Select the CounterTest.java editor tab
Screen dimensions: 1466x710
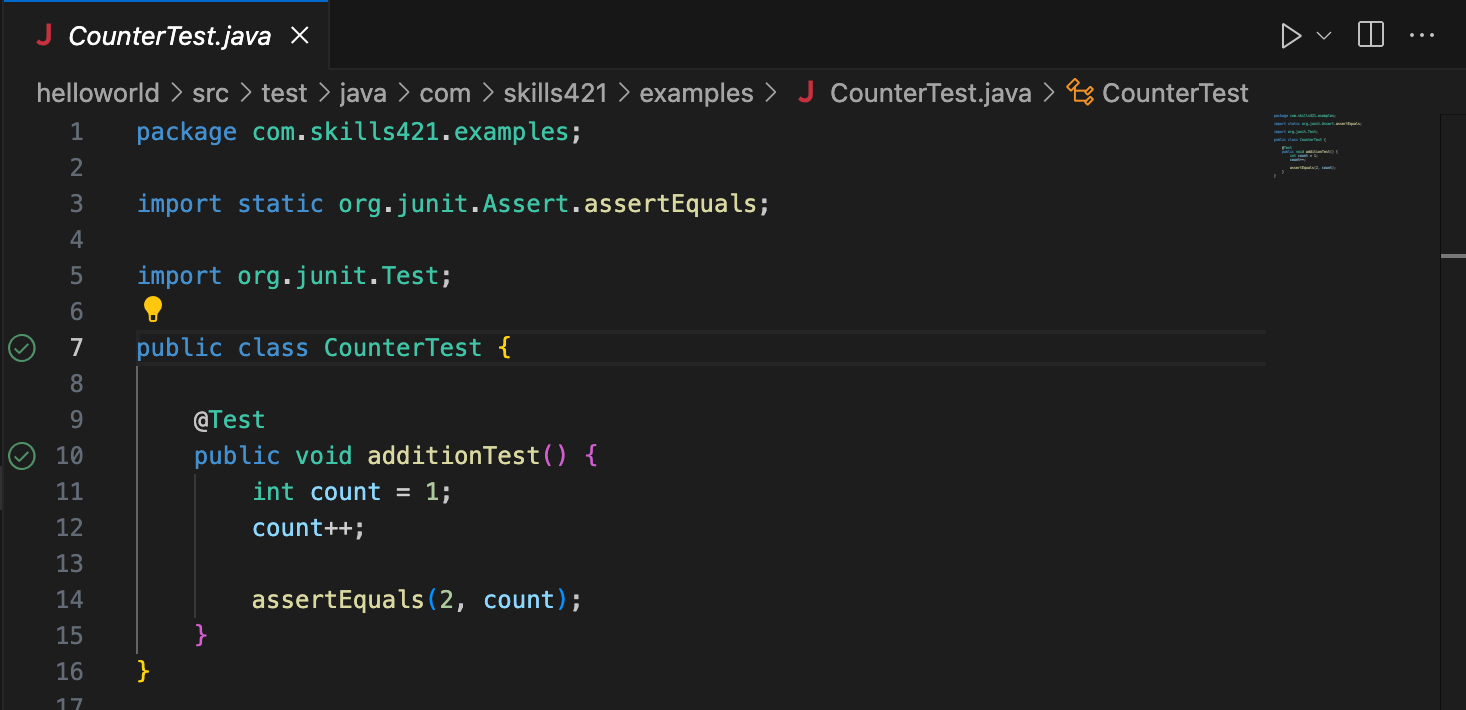click(169, 37)
